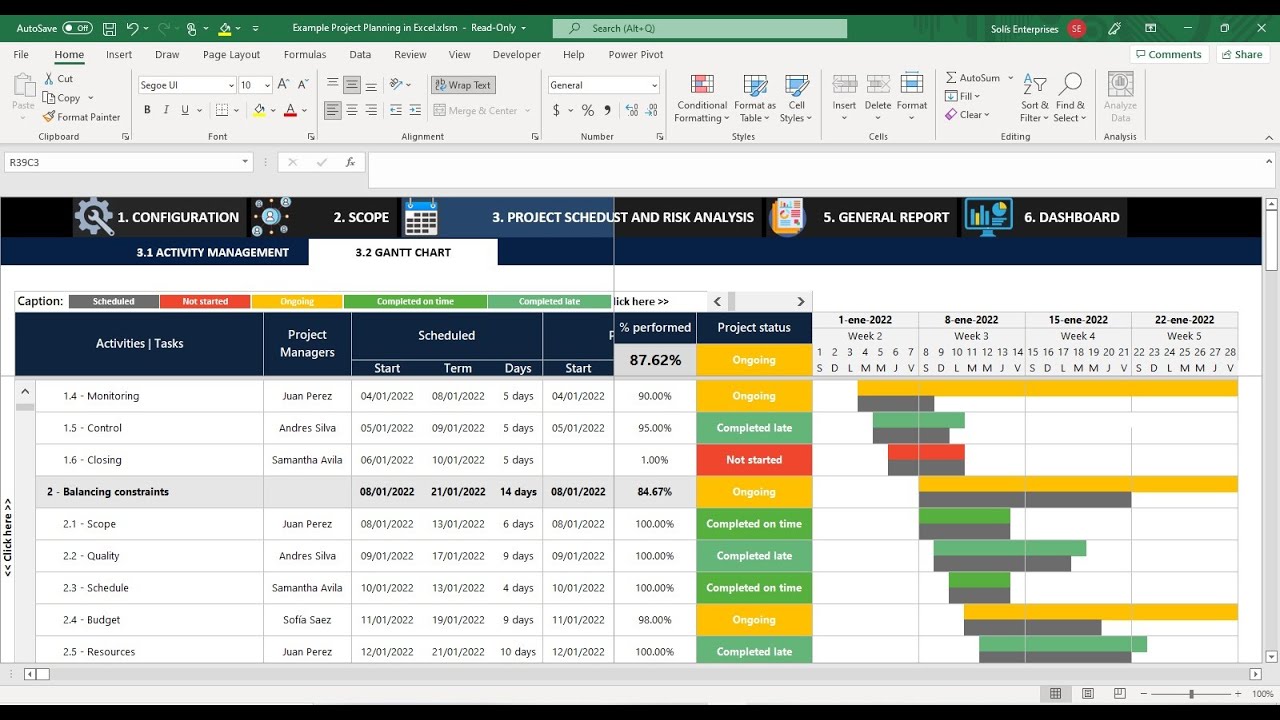The width and height of the screenshot is (1280, 720).
Task: Open the Segoe UI font name dropdown
Action: point(231,85)
